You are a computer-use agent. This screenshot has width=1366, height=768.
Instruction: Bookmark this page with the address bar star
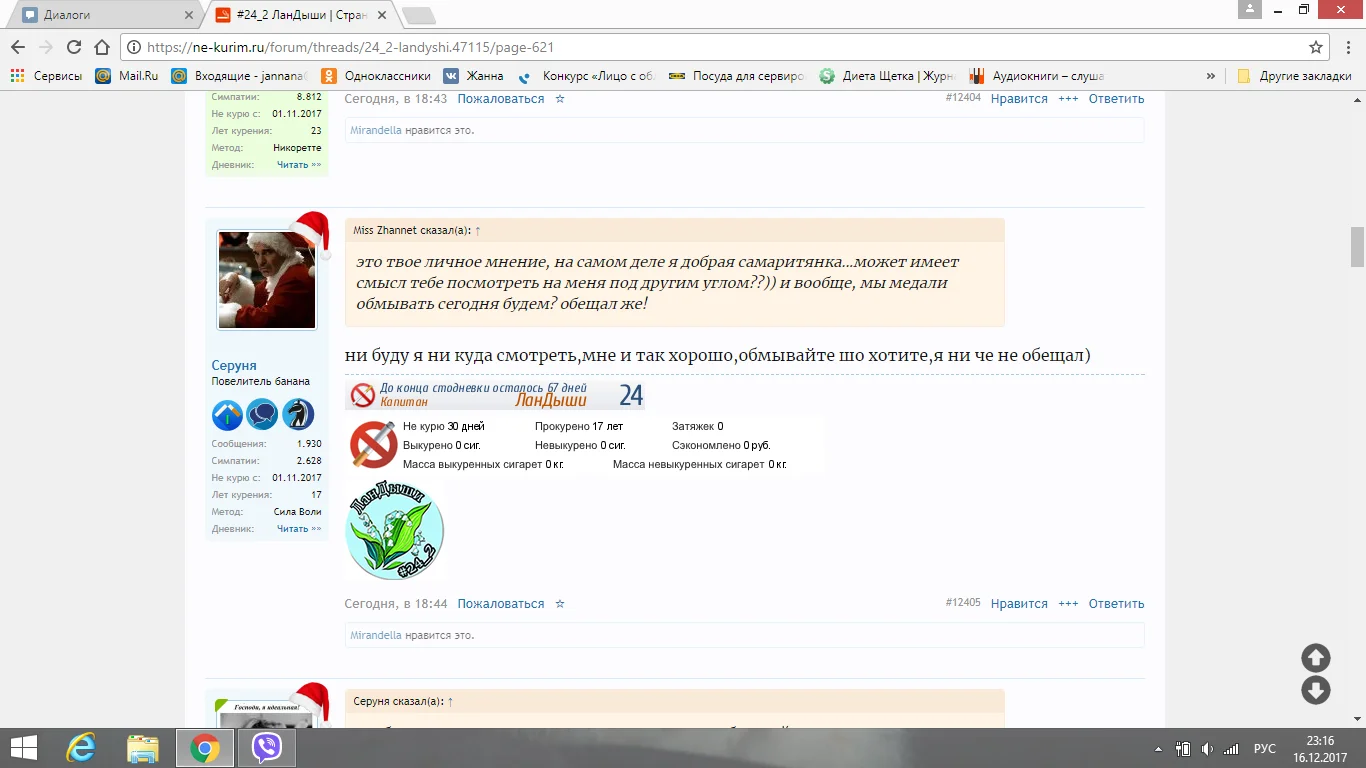click(1316, 47)
